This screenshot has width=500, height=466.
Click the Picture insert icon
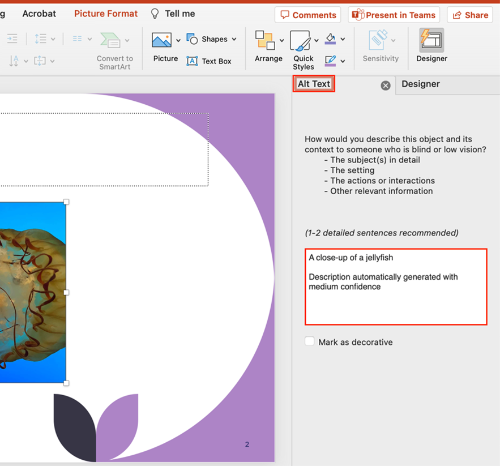[162, 40]
